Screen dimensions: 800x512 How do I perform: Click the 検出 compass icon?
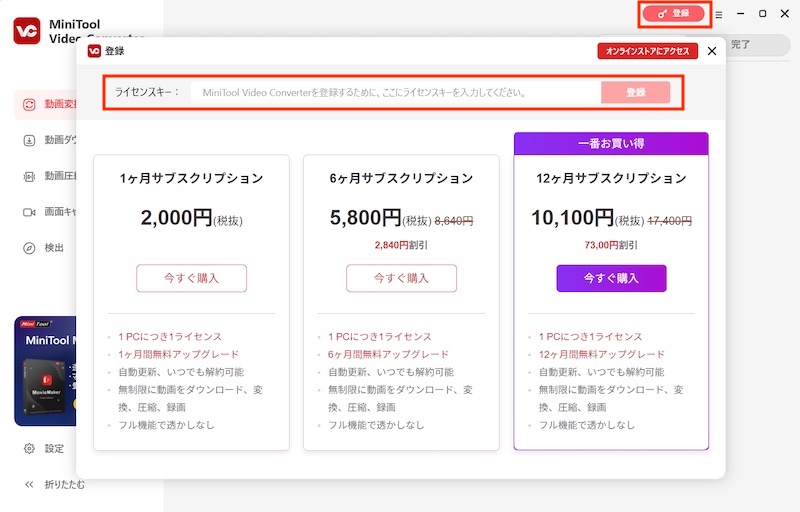click(29, 248)
